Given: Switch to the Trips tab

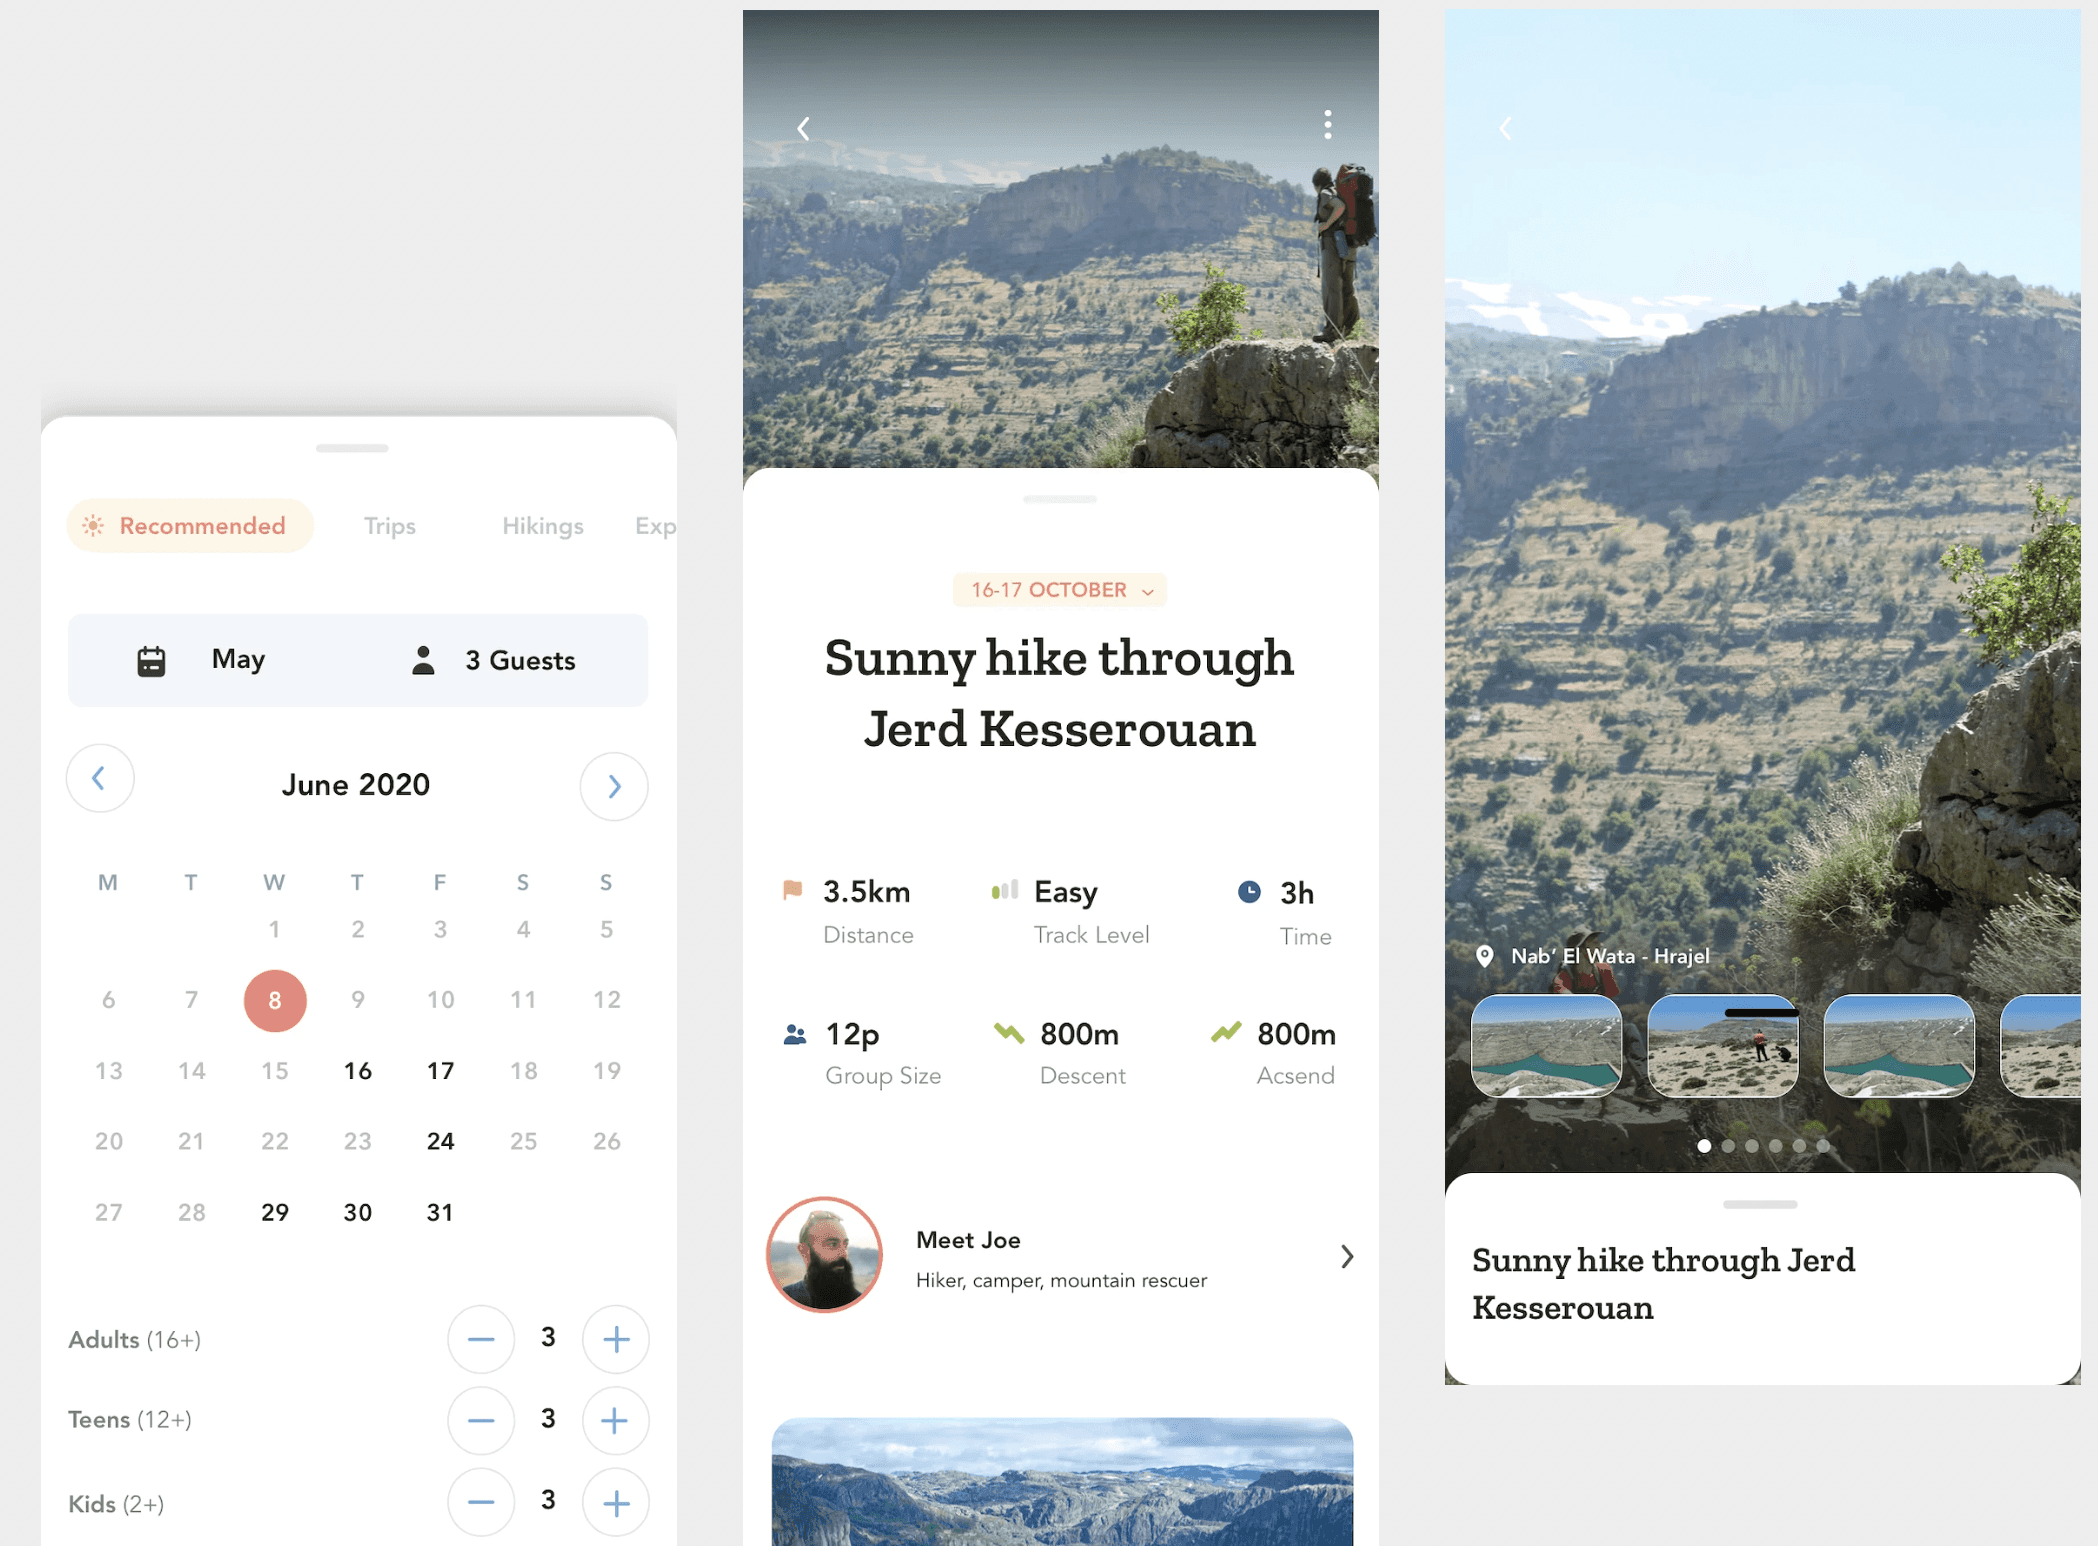Looking at the screenshot, I should tap(389, 526).
